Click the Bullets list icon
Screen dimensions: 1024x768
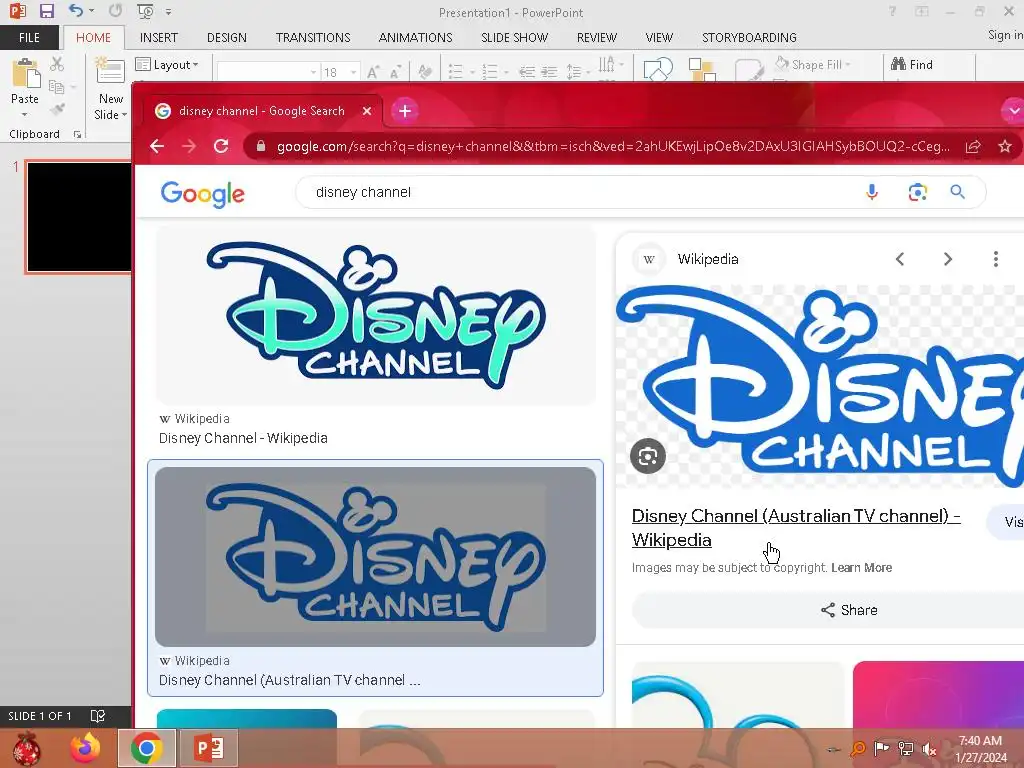tap(456, 72)
